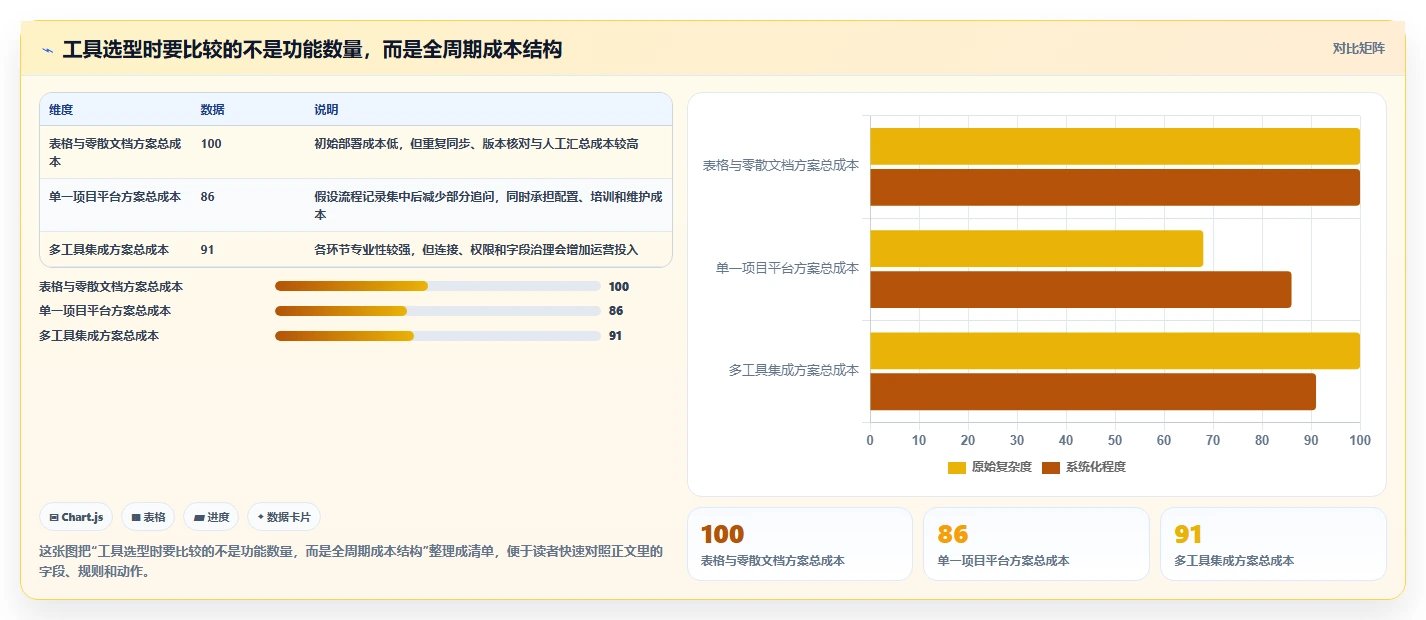The height and width of the screenshot is (620, 1426).
Task: Click the yellow bar for 多工具集成方案总成本
Action: coord(1115,351)
